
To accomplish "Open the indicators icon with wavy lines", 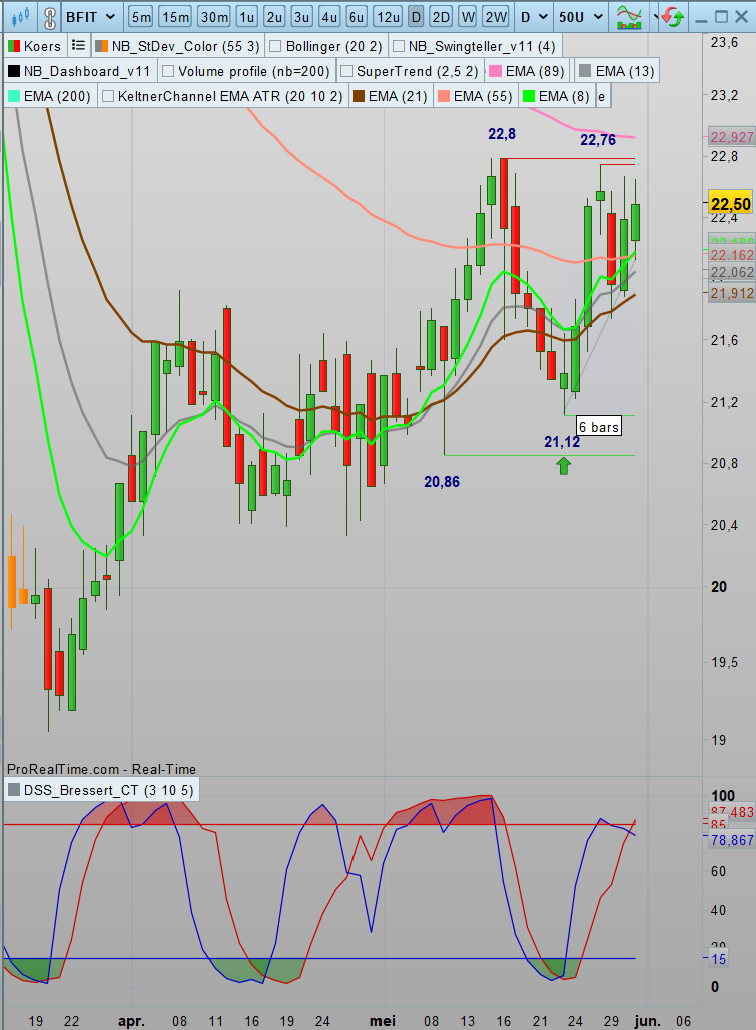I will pos(630,17).
